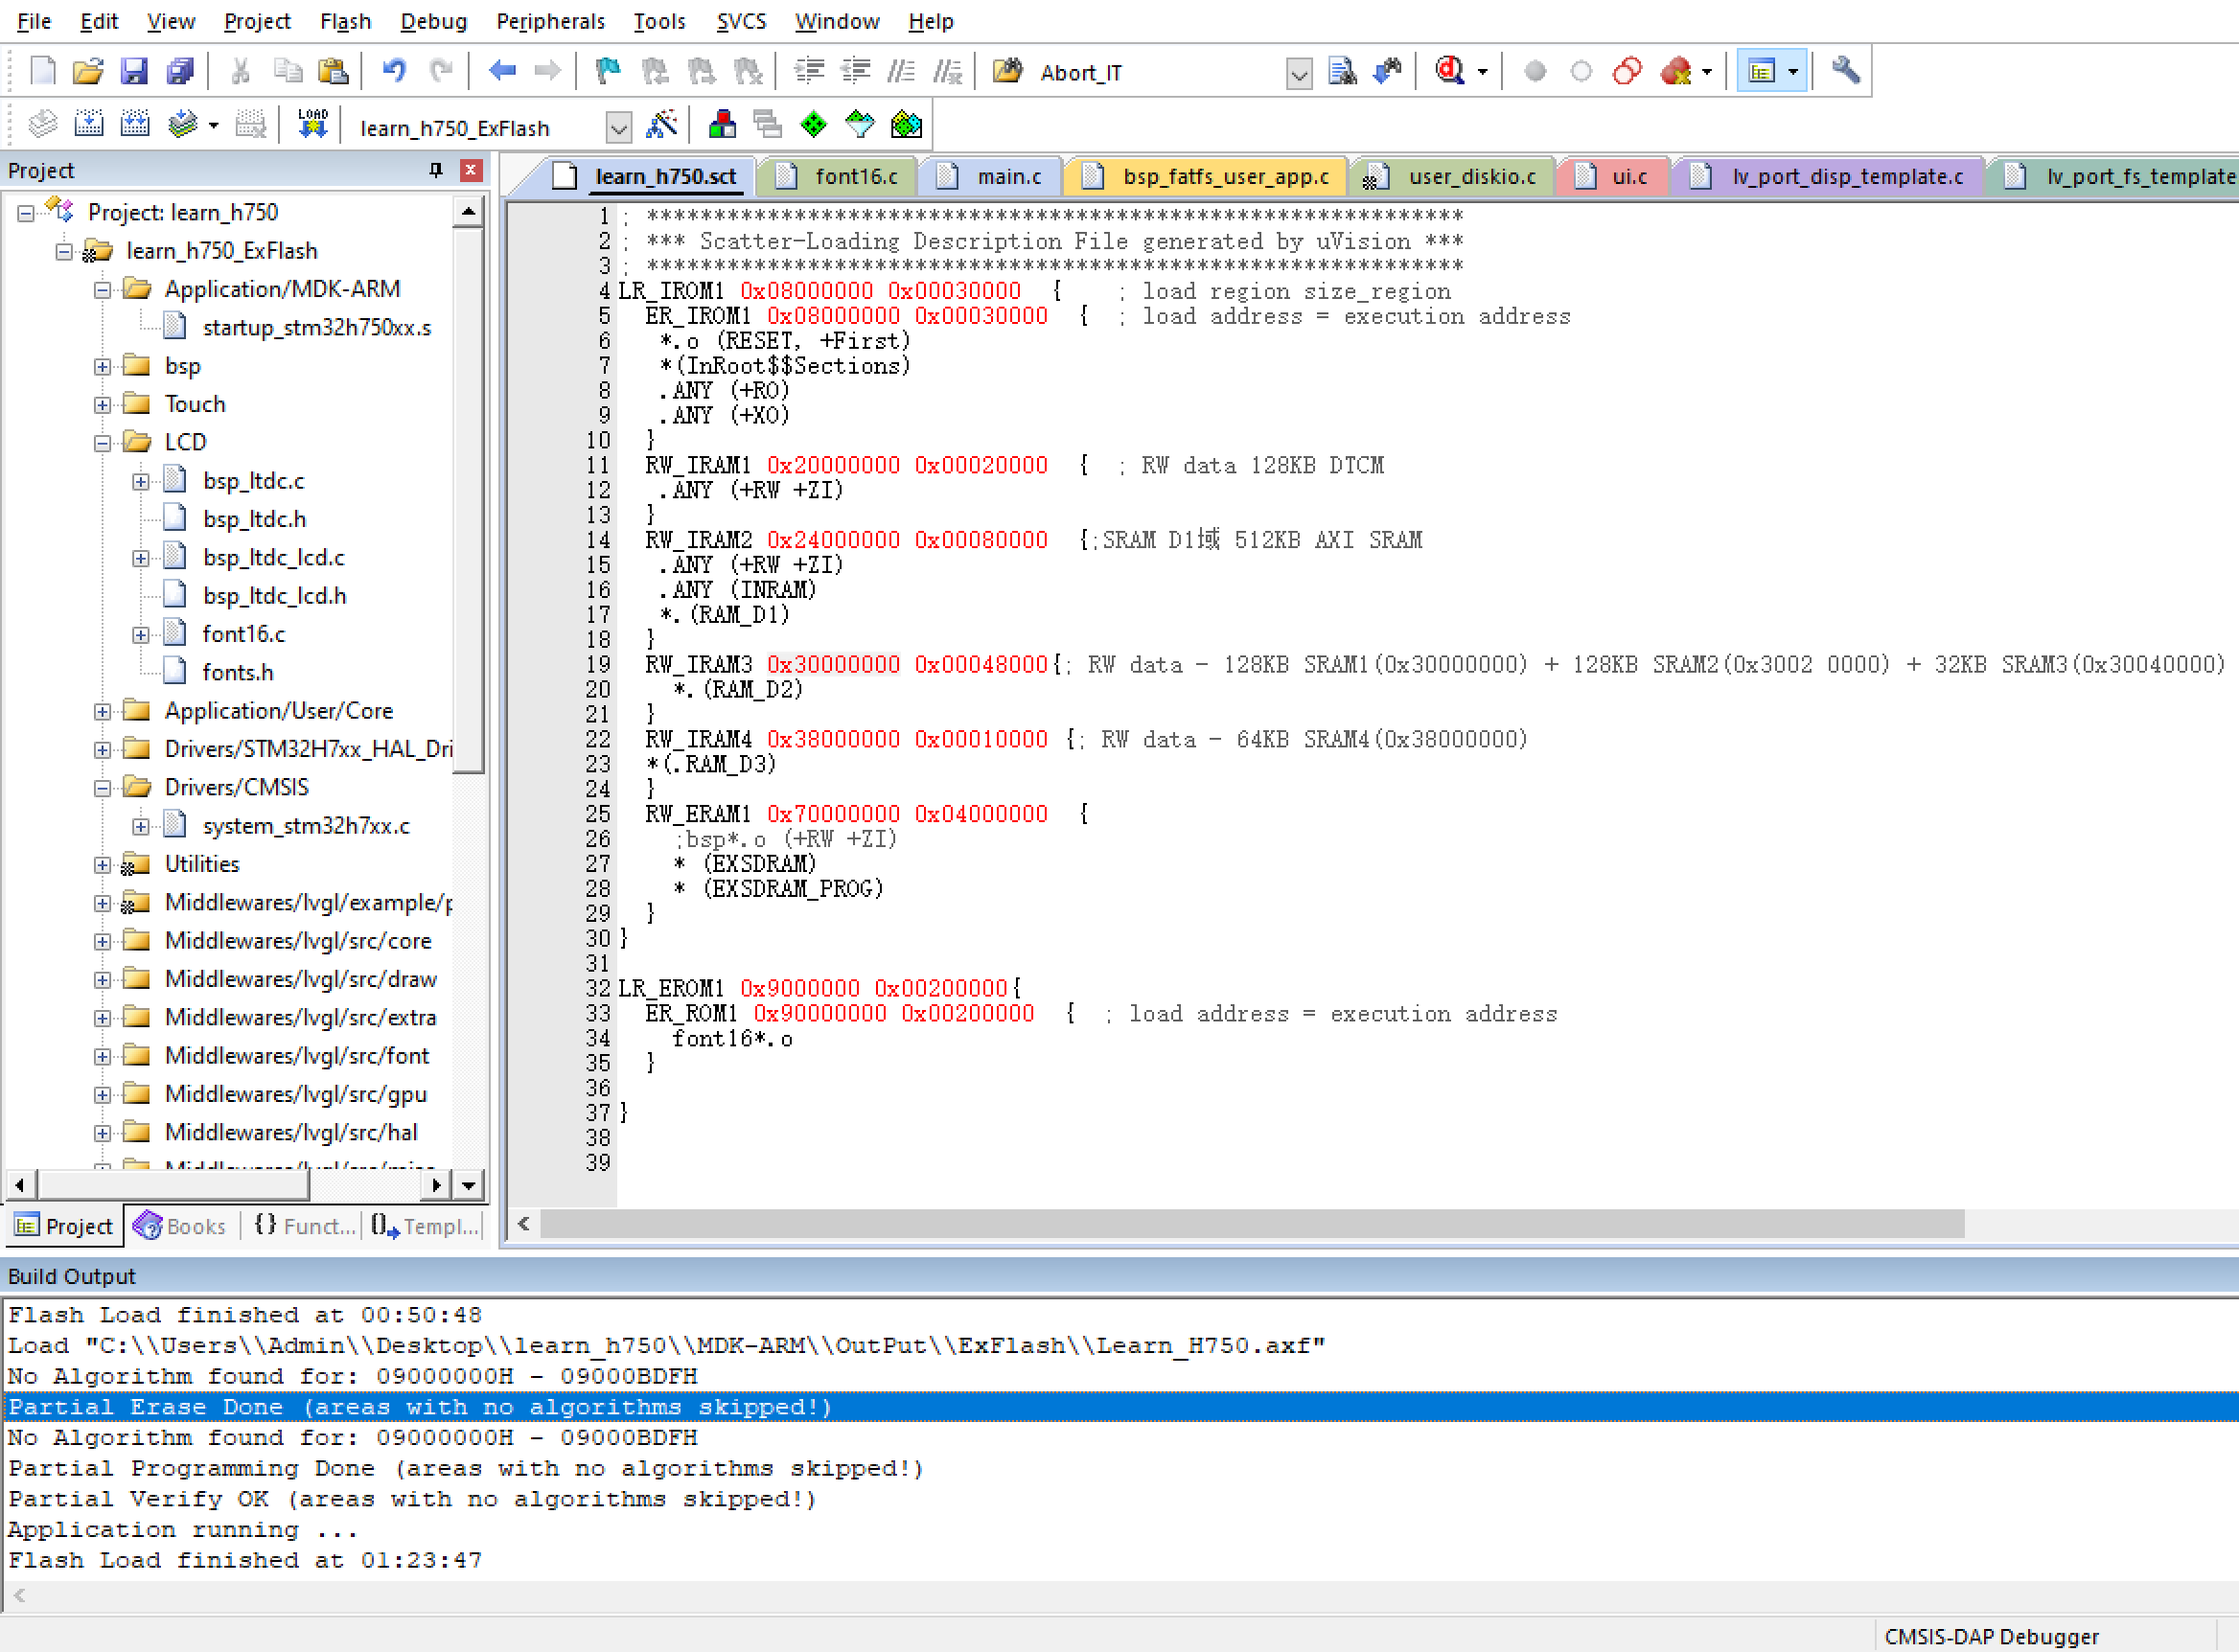Click Manage Project Items icon
2239x1652 pixels.
coord(722,124)
